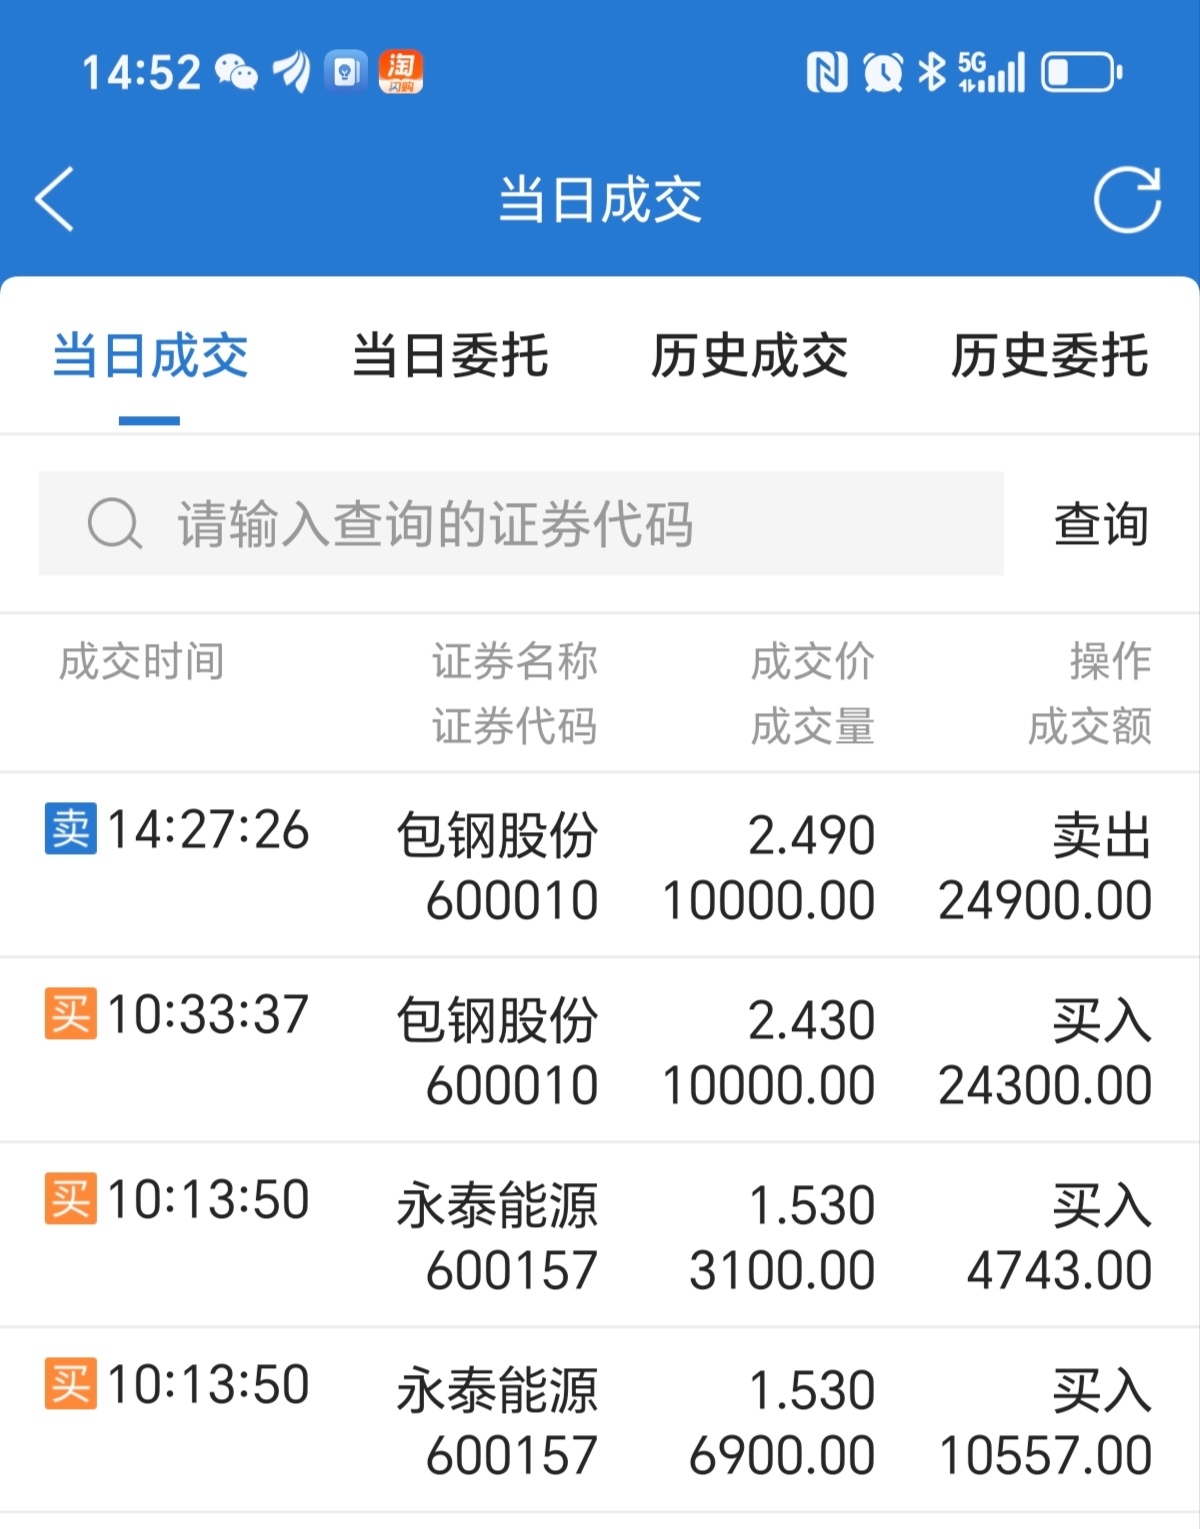1200x1529 pixels.
Task: Refresh the trade list with the reload icon
Action: point(1127,199)
